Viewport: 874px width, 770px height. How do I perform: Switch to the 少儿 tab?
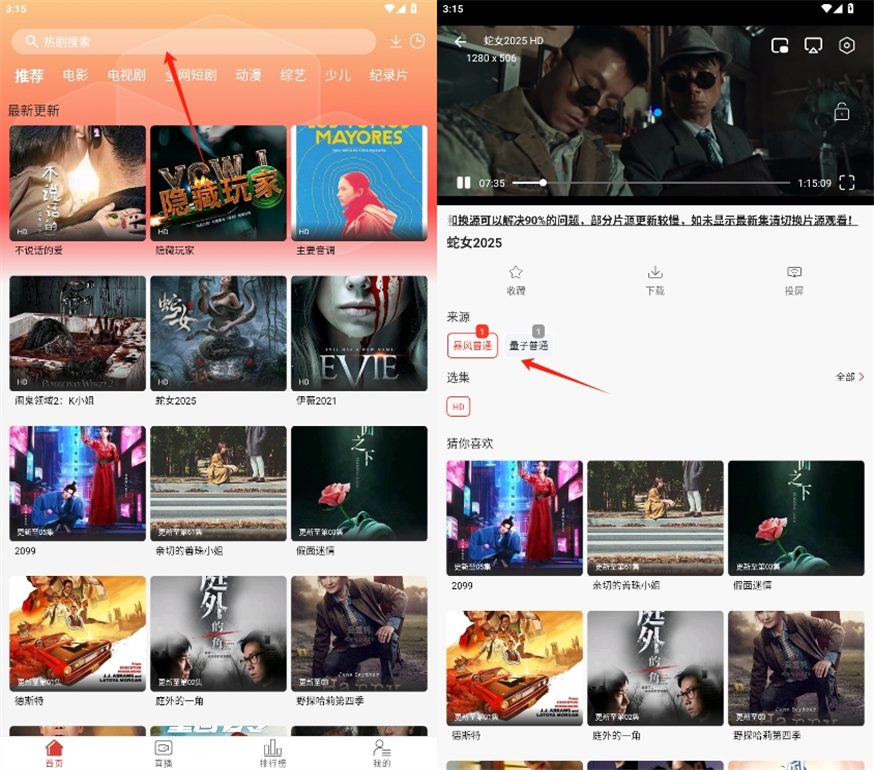pos(338,75)
